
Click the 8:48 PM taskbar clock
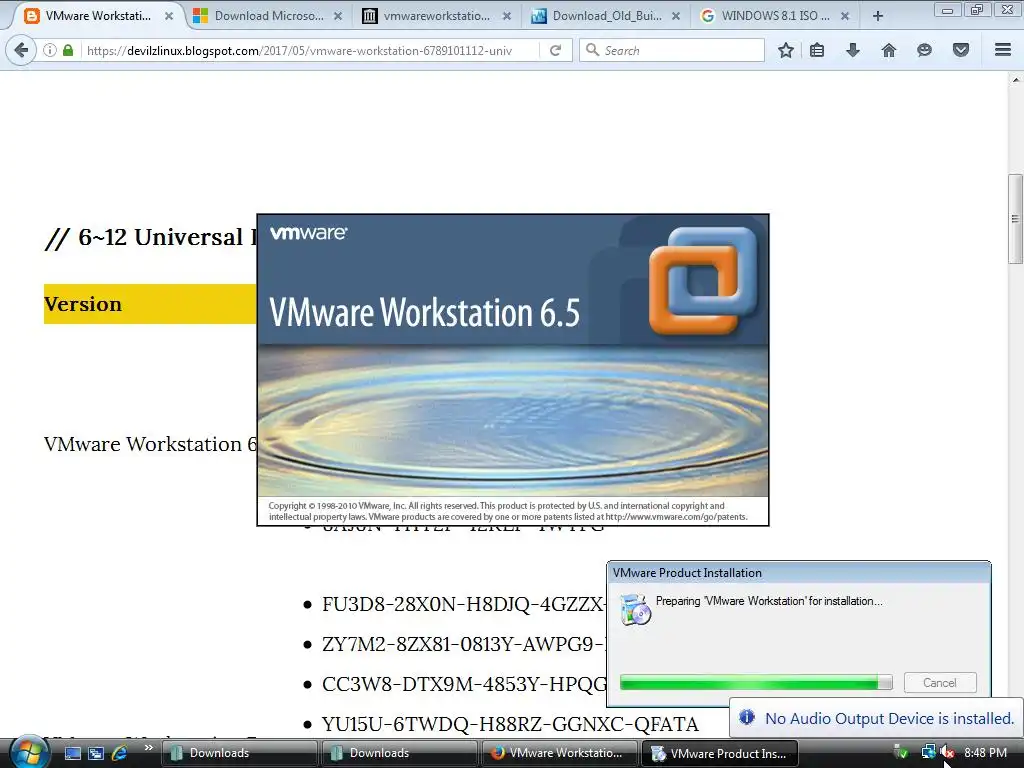click(985, 753)
